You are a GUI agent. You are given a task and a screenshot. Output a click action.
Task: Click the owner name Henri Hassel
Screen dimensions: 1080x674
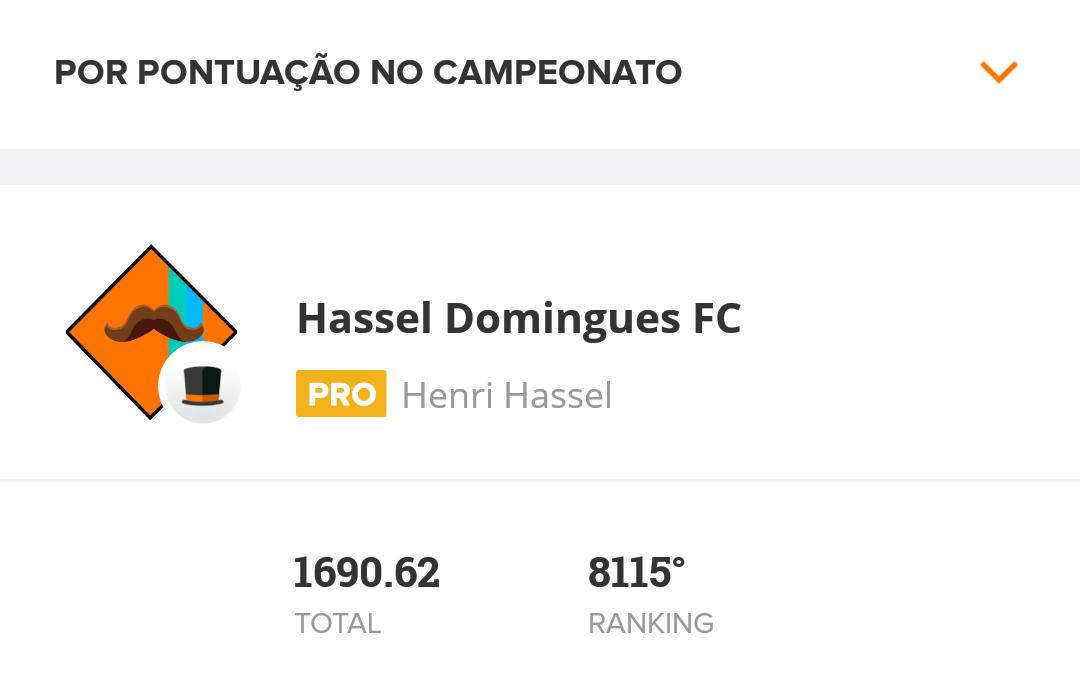coord(507,395)
